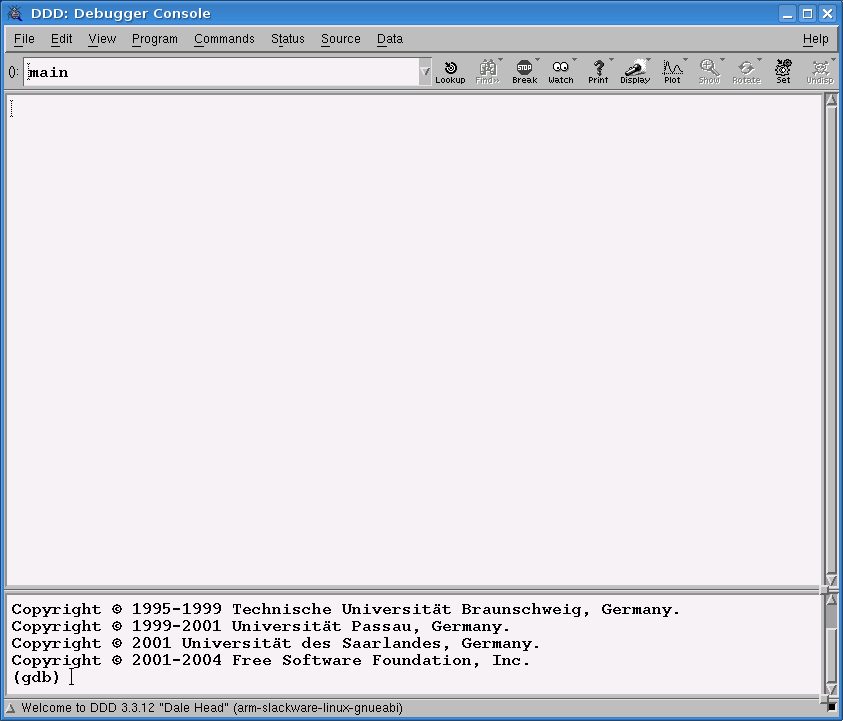Click the Rotate toolbar icon
The height and width of the screenshot is (721, 843).
[746, 72]
